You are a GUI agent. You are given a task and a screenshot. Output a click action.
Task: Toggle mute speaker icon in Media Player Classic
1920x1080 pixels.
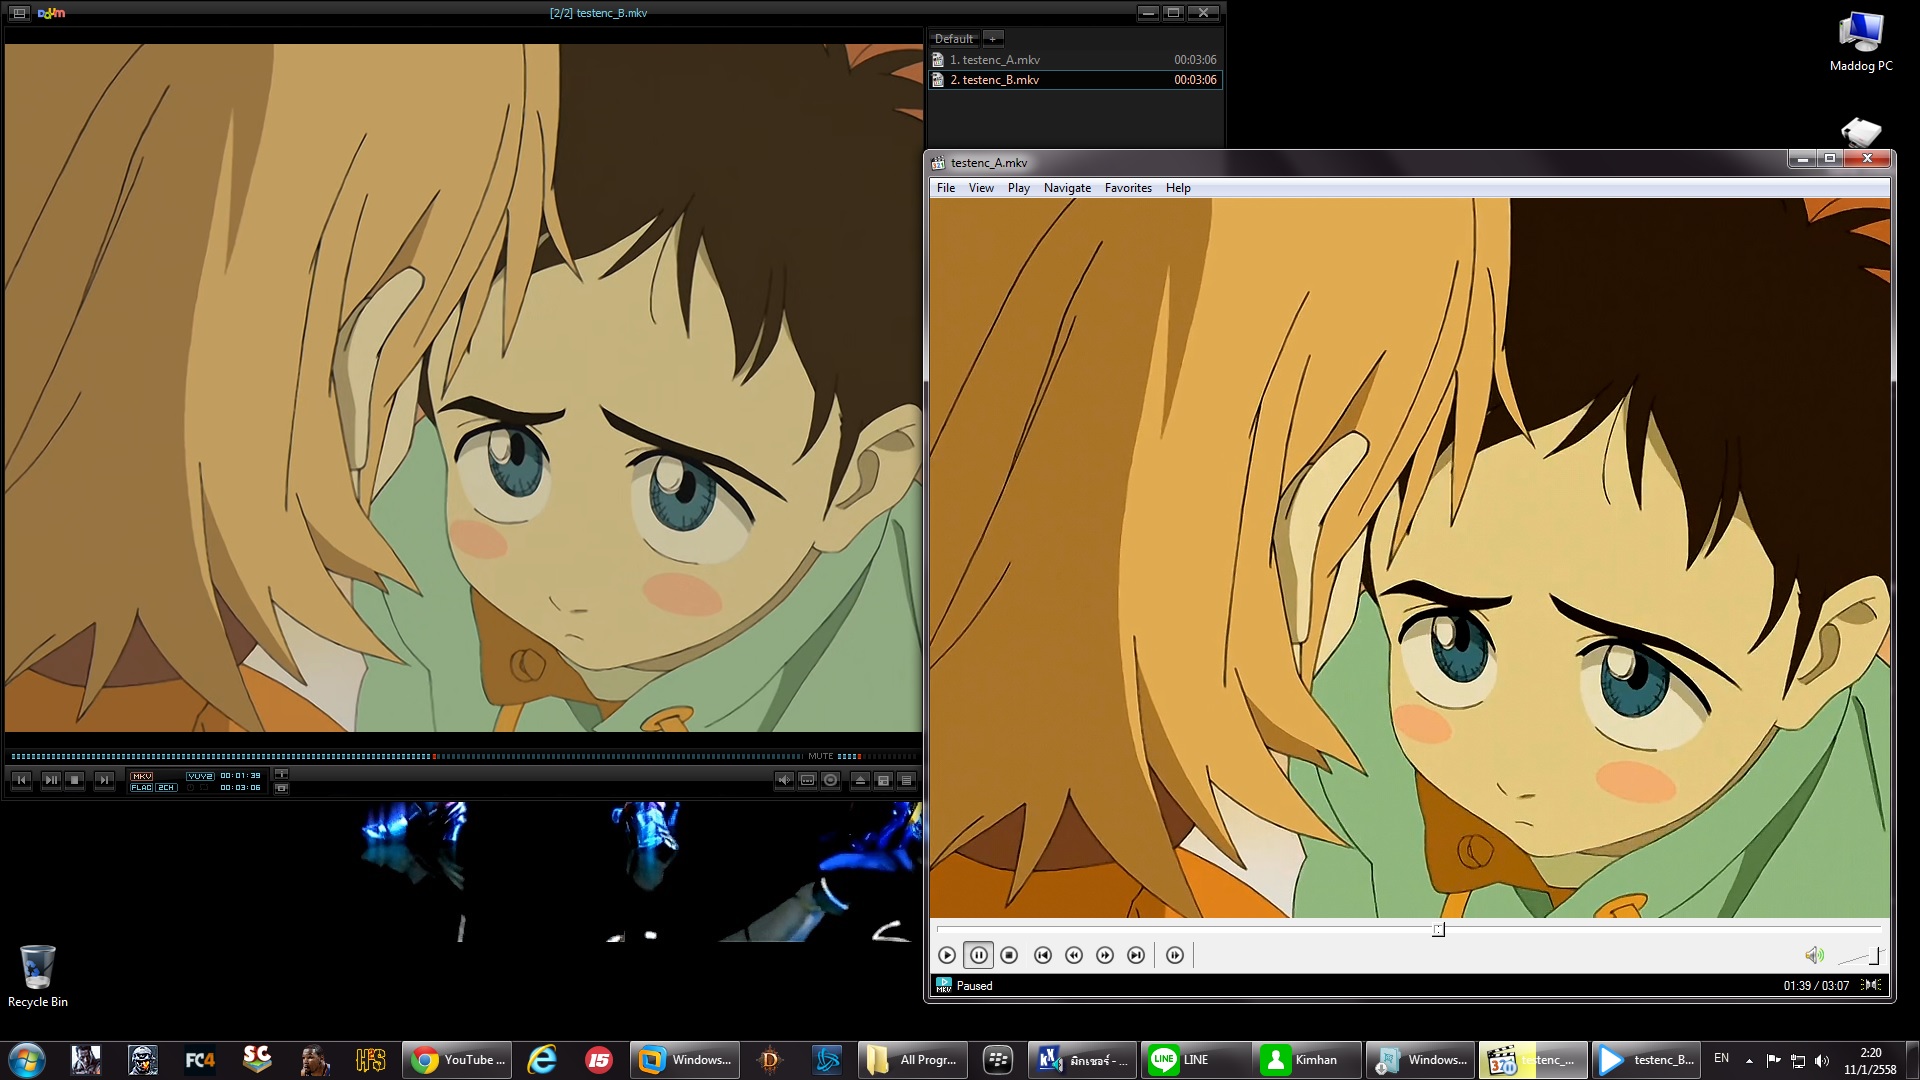(1814, 956)
